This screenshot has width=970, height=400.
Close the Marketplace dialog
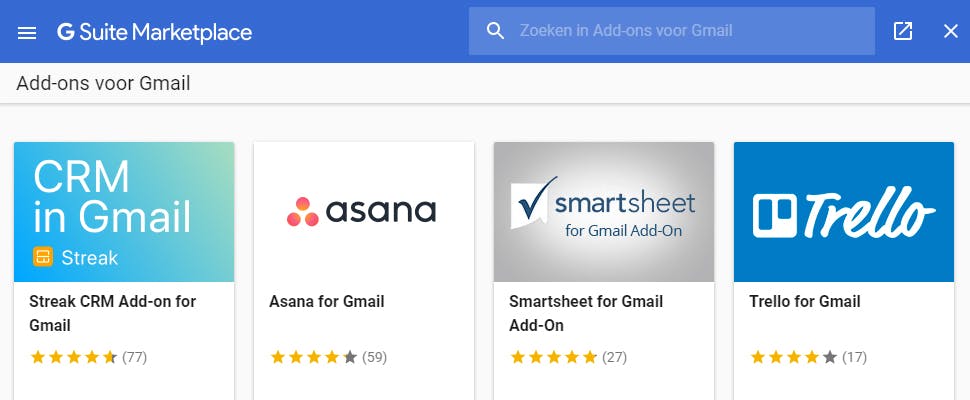[951, 31]
